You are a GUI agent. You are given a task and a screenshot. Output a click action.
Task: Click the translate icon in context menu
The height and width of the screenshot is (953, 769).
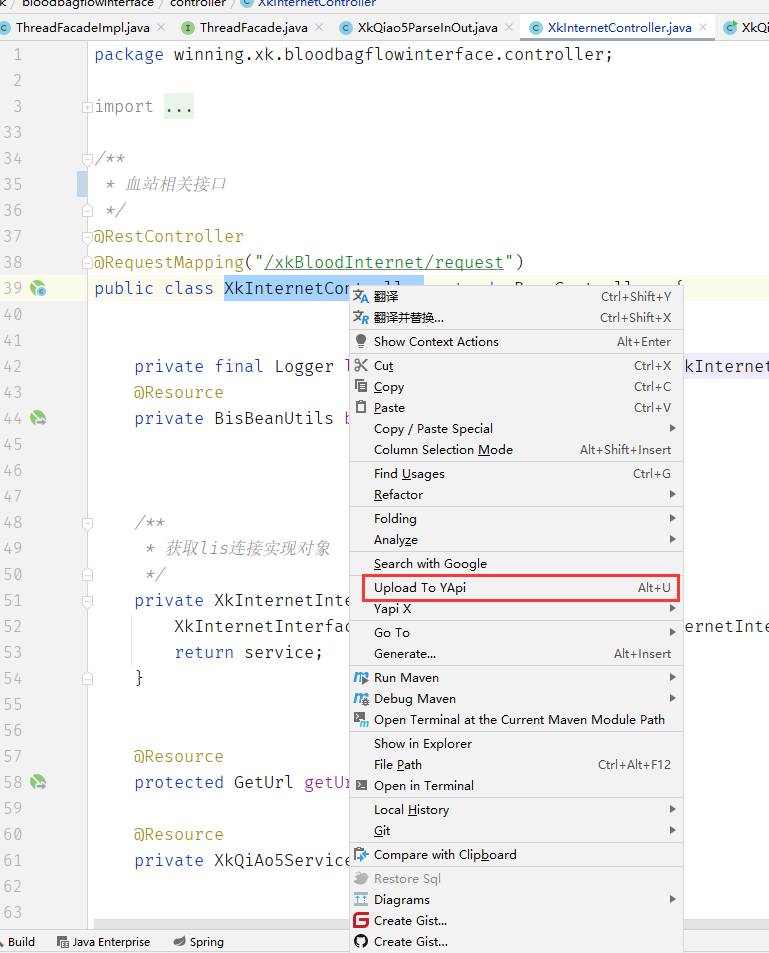click(360, 297)
